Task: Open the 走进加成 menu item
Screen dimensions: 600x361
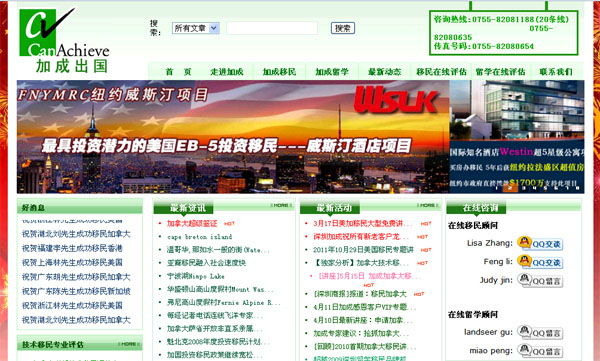Action: (x=227, y=72)
